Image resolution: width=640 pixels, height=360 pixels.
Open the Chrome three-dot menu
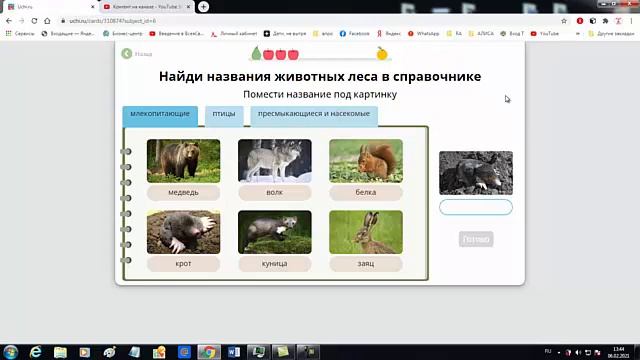click(631, 21)
